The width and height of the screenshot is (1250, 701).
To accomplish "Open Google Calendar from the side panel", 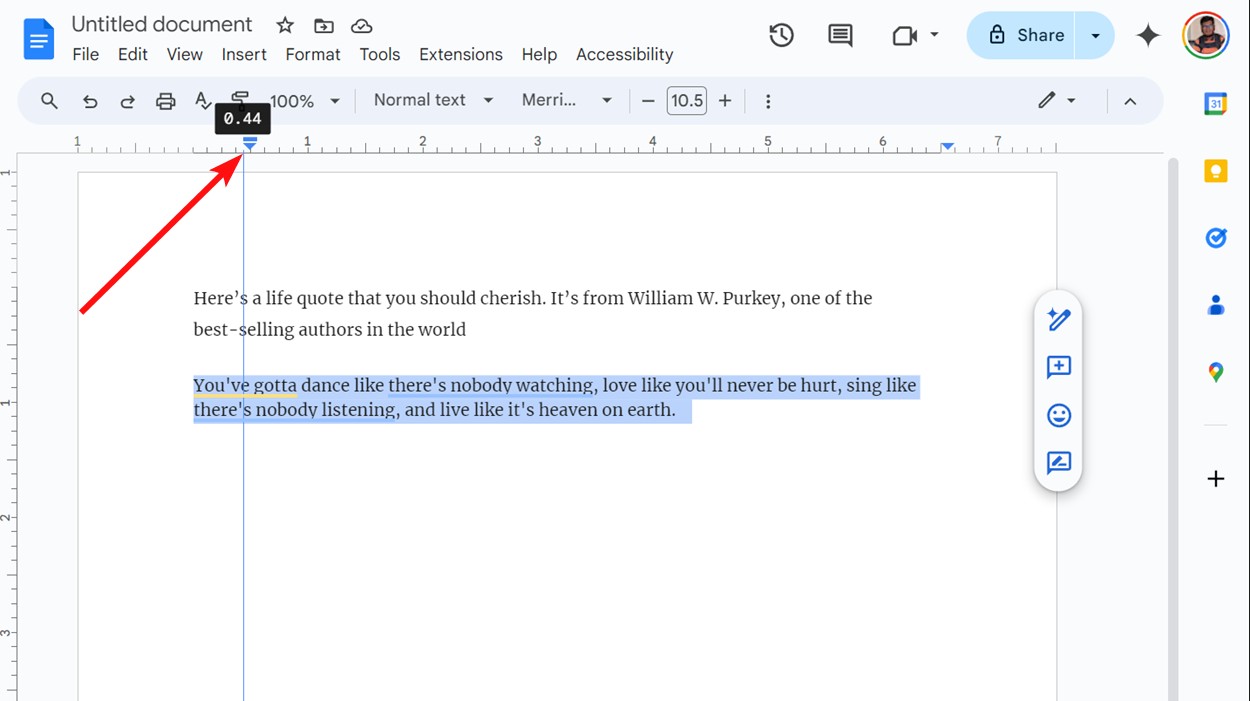I will click(x=1215, y=103).
